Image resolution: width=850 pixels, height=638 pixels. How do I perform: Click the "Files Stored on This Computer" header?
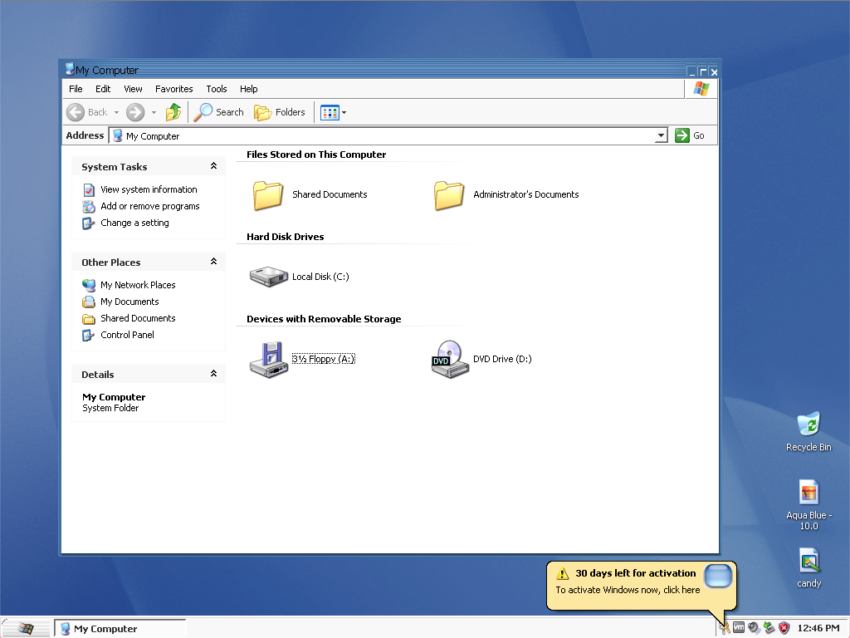(316, 154)
